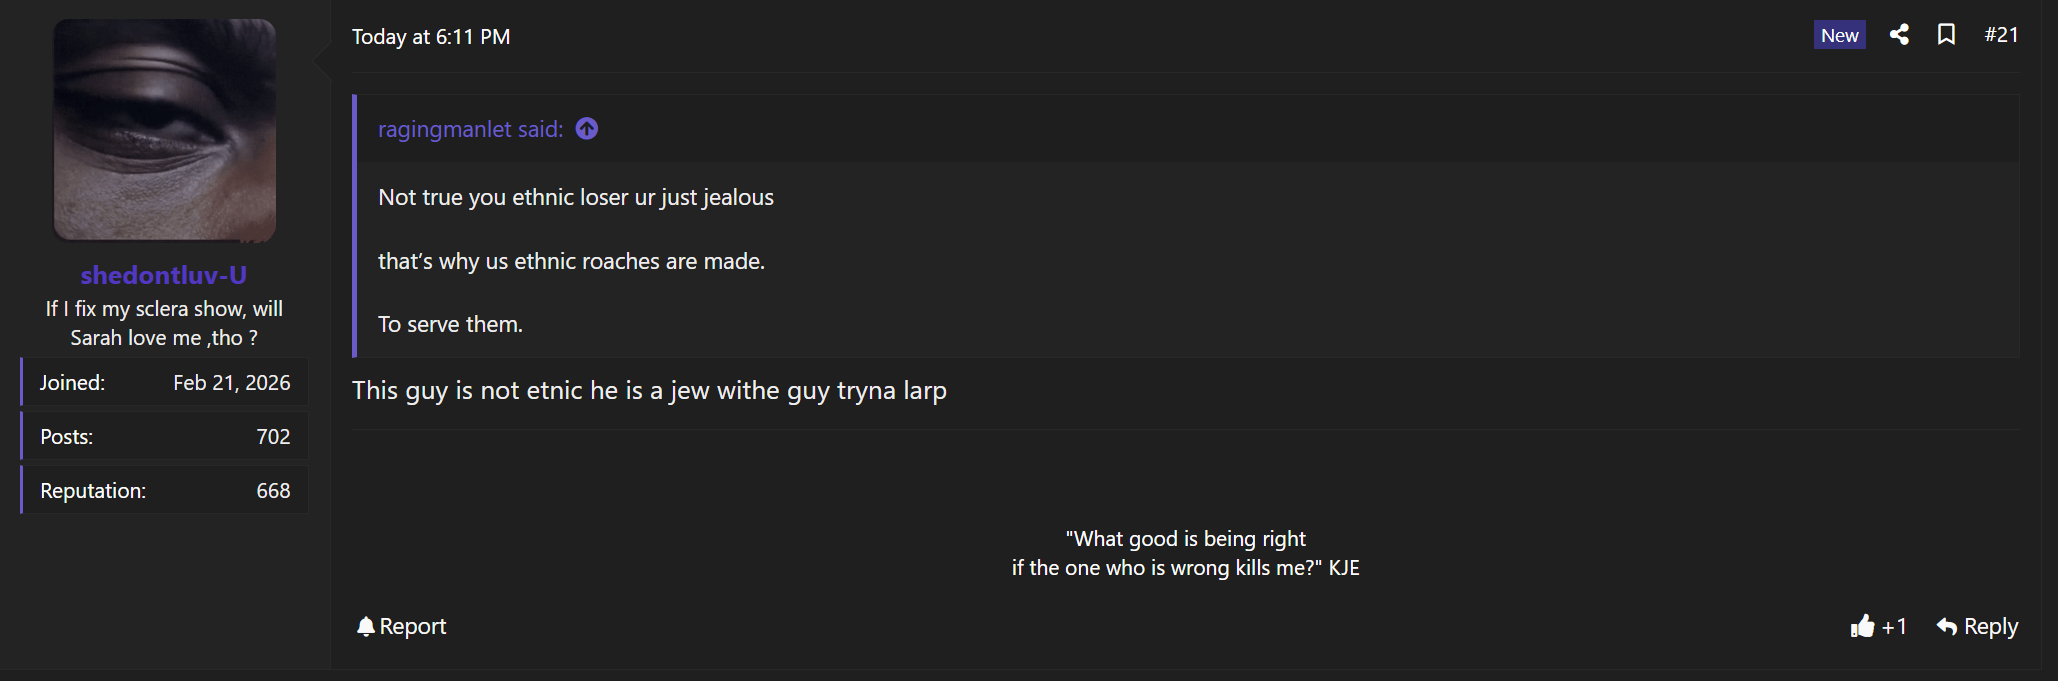This screenshot has height=681, width=2058.
Task: Click the '+1' reaction count
Action: (1894, 627)
